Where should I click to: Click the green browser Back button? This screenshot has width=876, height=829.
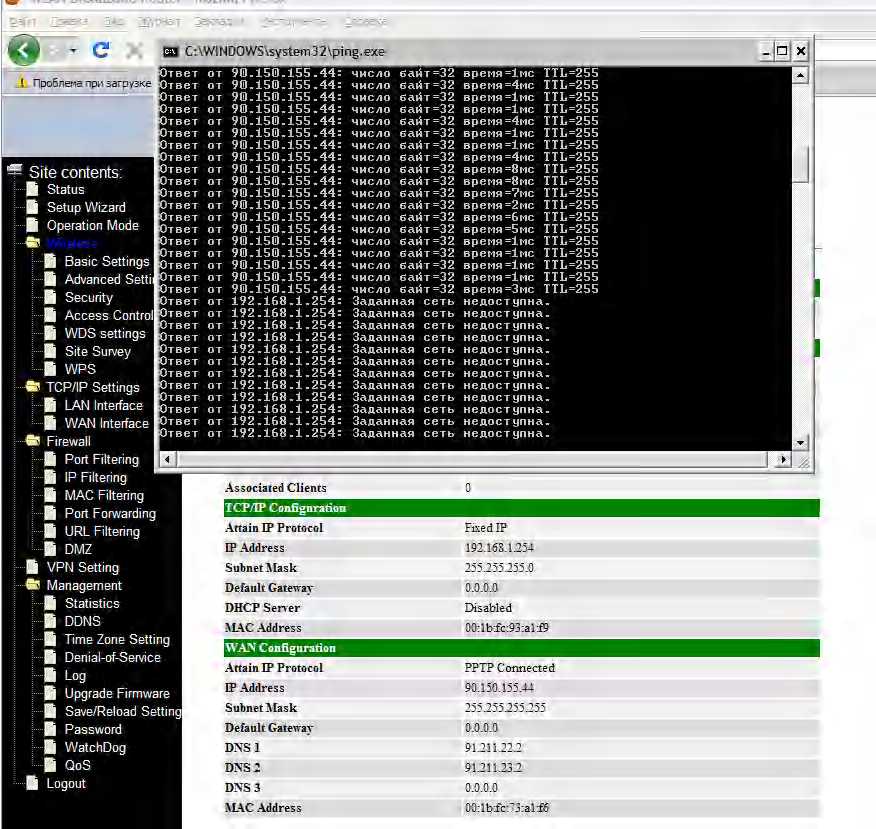click(24, 50)
